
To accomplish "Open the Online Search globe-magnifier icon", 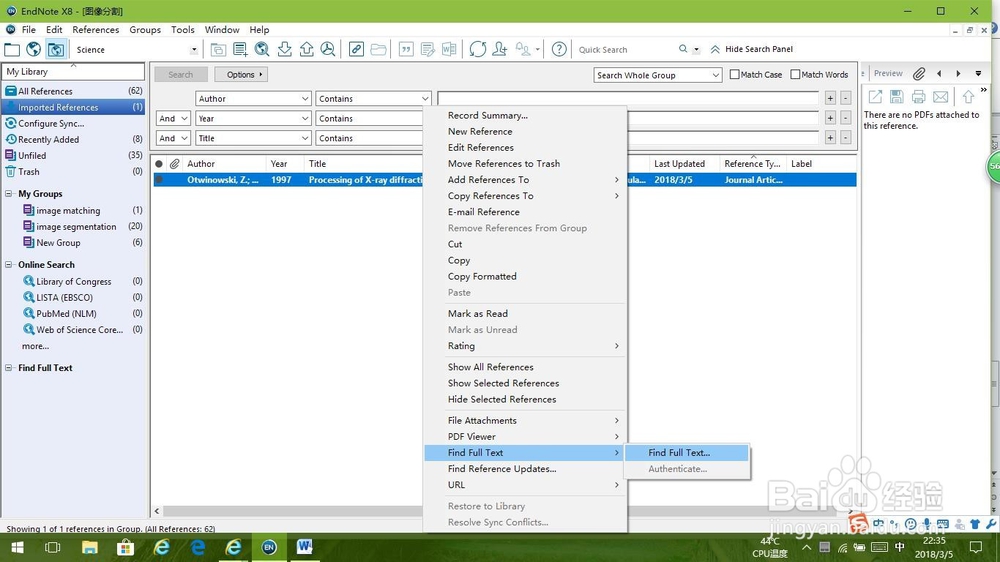I will click(262, 49).
